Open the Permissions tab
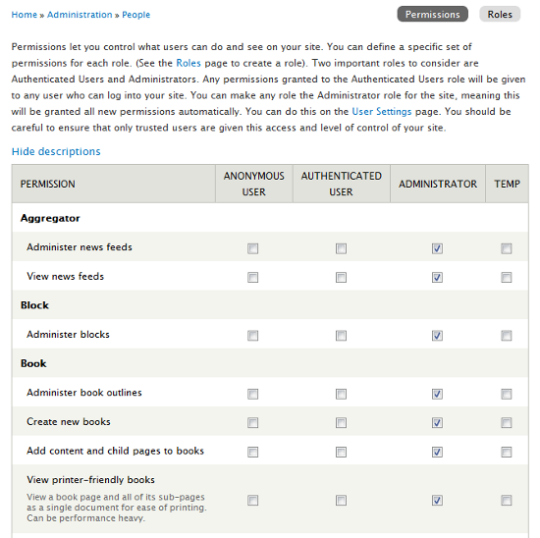540x538 pixels. point(432,14)
